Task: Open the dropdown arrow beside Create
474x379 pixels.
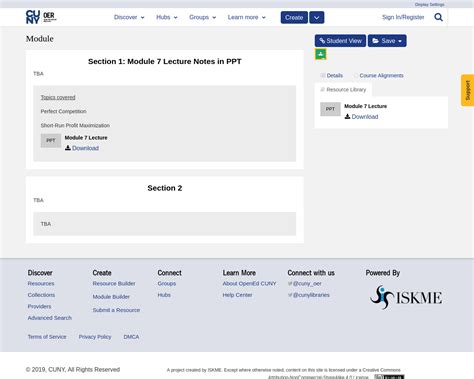Action: tap(317, 17)
